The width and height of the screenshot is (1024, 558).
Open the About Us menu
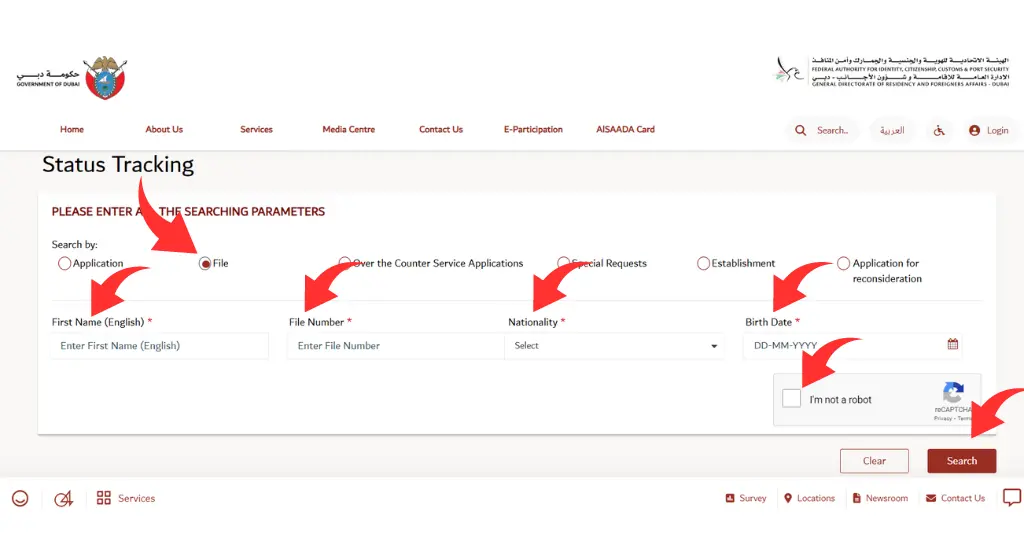click(x=164, y=129)
